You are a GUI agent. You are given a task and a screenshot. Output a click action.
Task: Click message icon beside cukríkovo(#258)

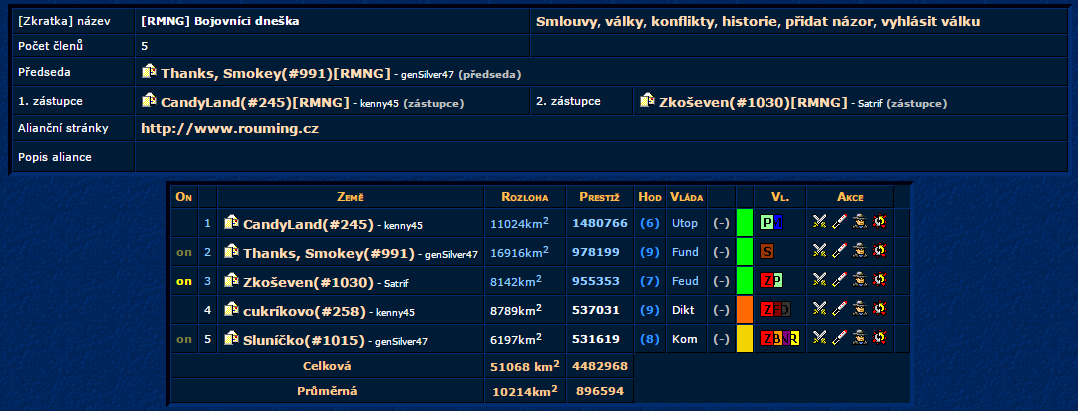[x=231, y=309]
